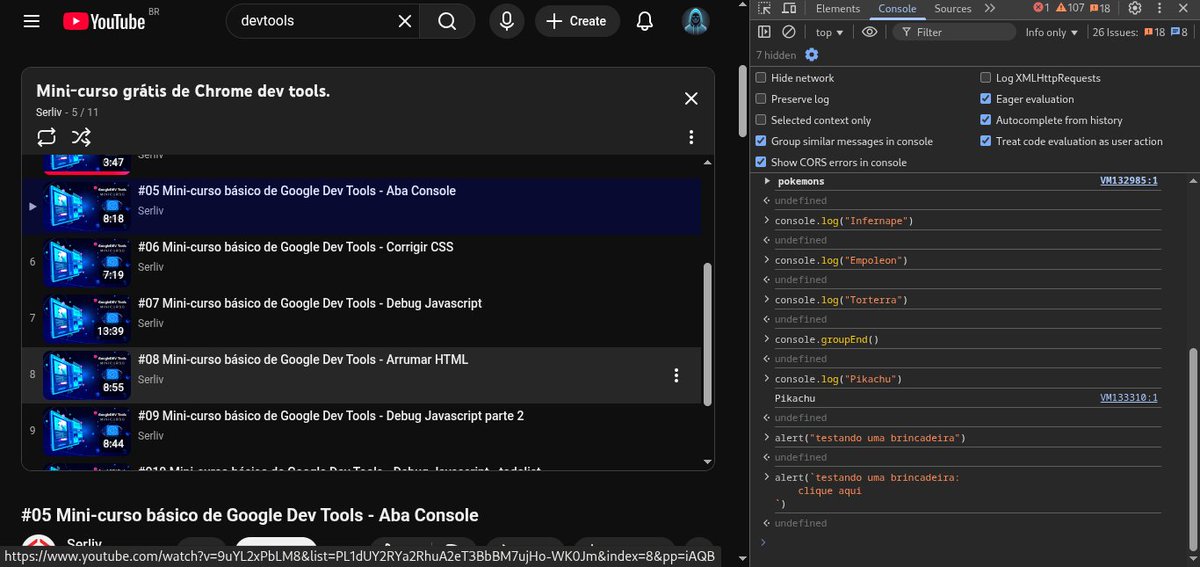The height and width of the screenshot is (567, 1200).
Task: Uncheck Group similar messages in console
Action: coord(761,141)
